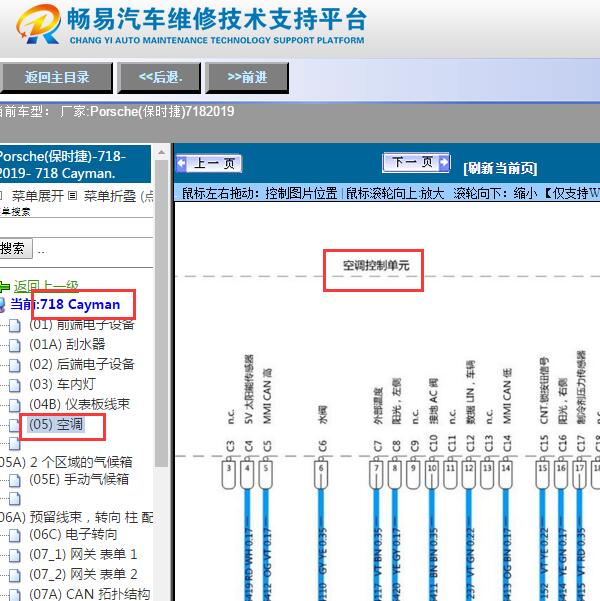
Task: Click document icon beside (06C) 电子转向
Action: [15, 535]
